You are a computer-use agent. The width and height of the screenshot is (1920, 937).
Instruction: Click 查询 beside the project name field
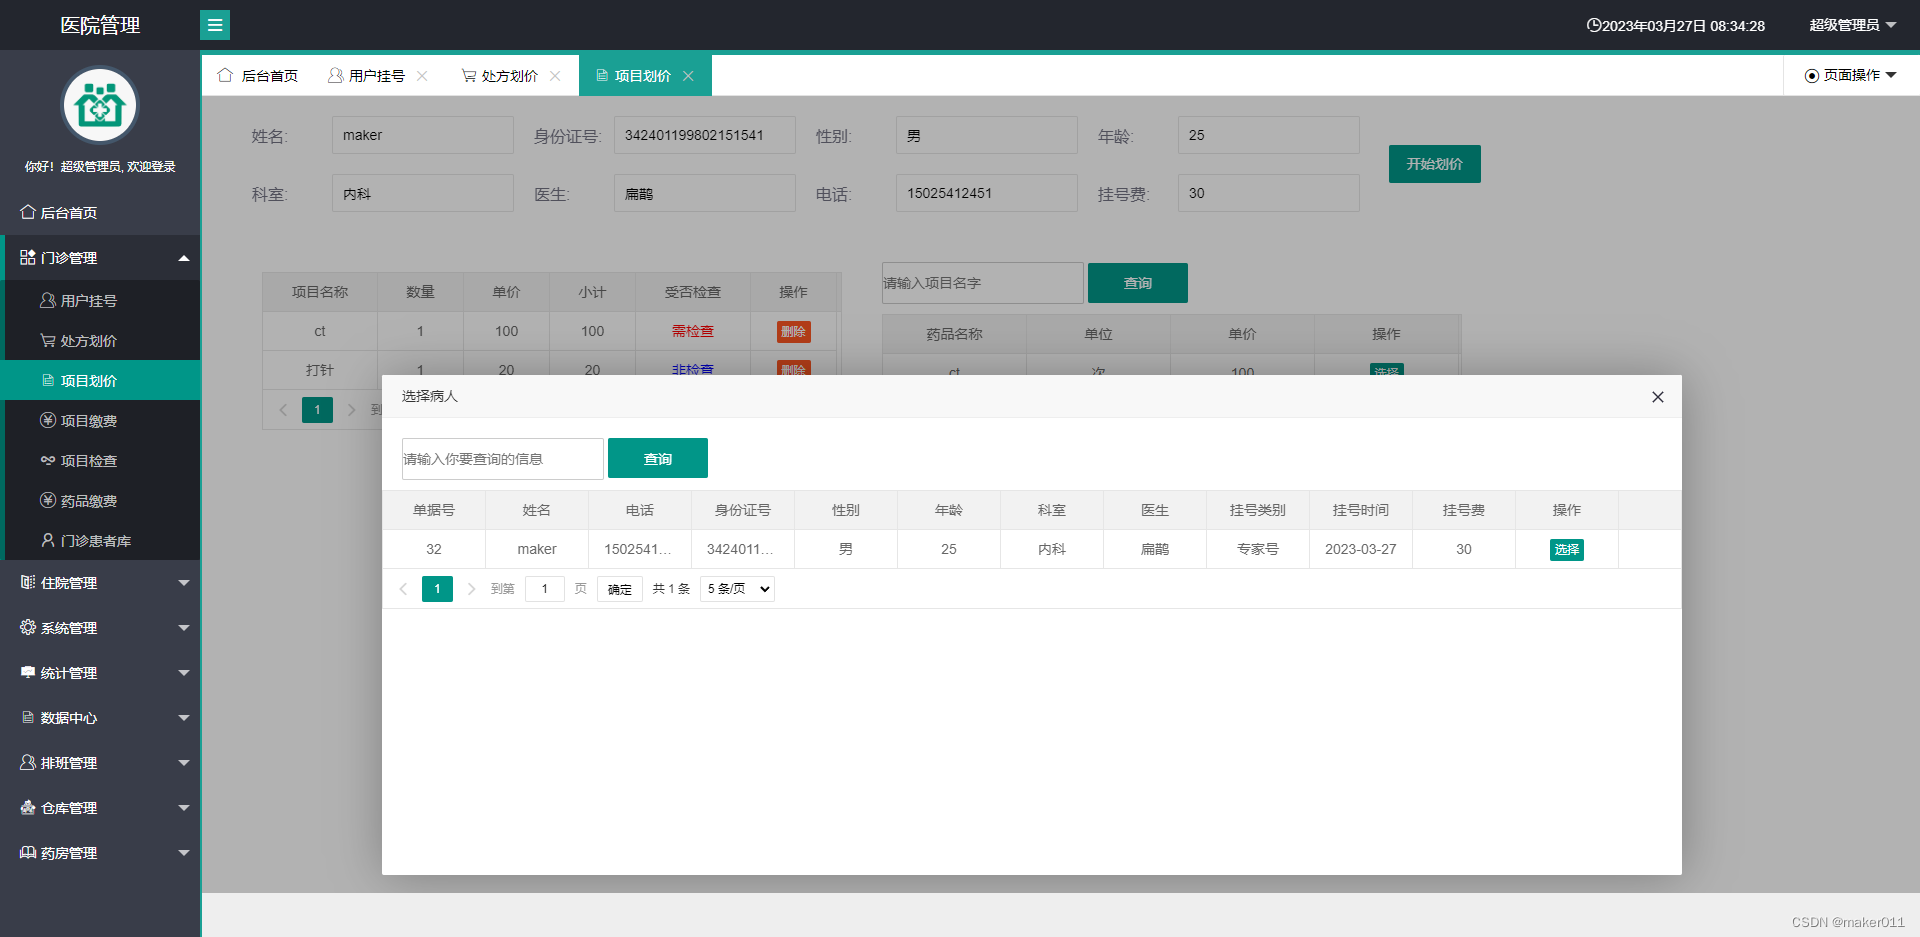click(1138, 283)
